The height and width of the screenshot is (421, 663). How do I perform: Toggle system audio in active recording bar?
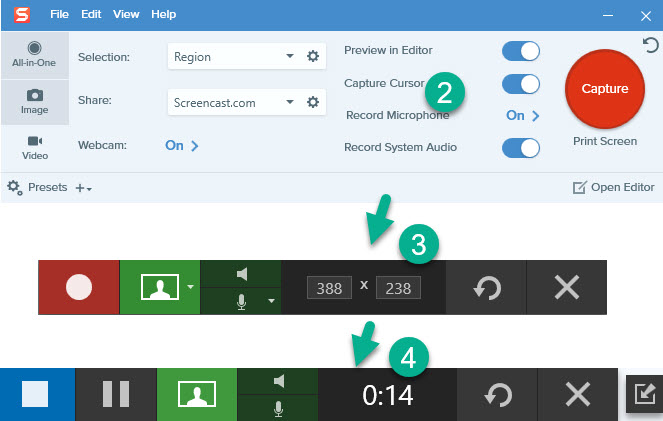(278, 381)
